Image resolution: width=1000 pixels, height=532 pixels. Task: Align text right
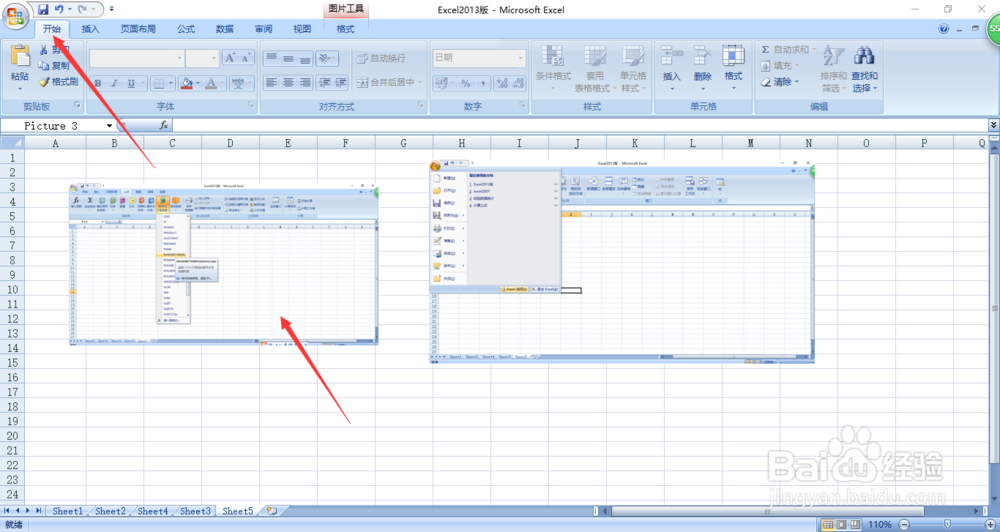(x=305, y=82)
